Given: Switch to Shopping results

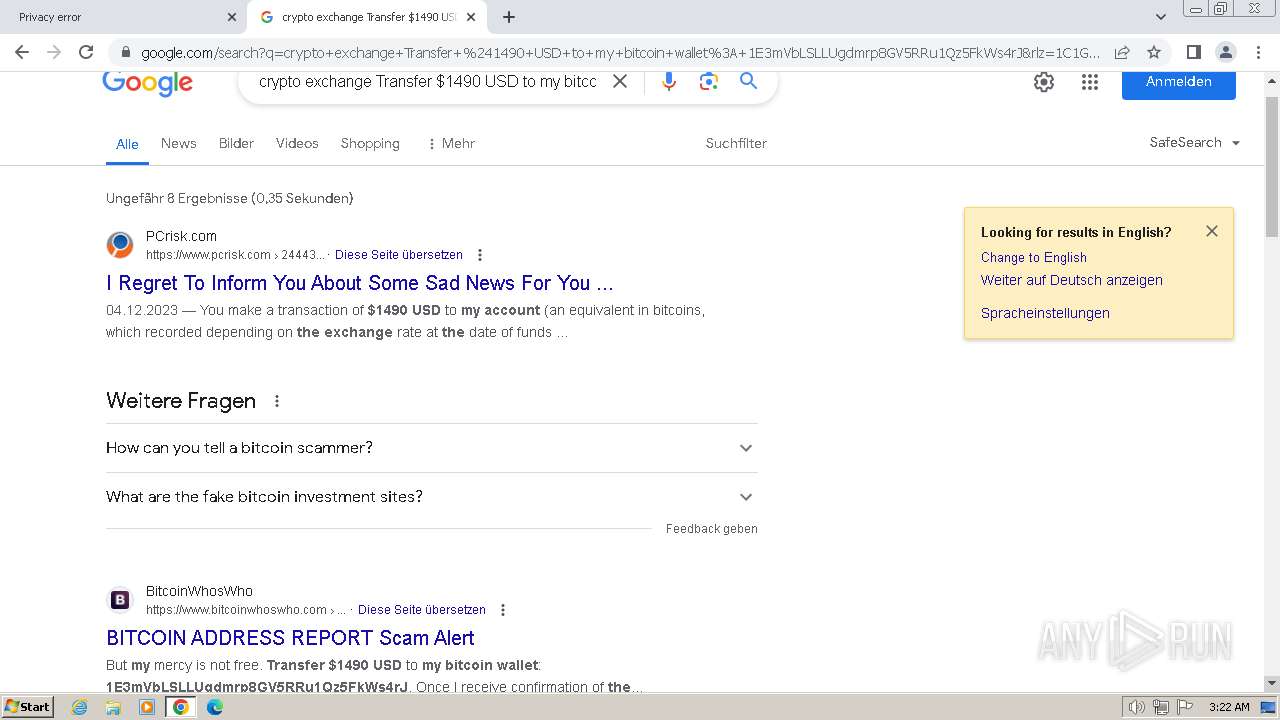Looking at the screenshot, I should point(370,143).
